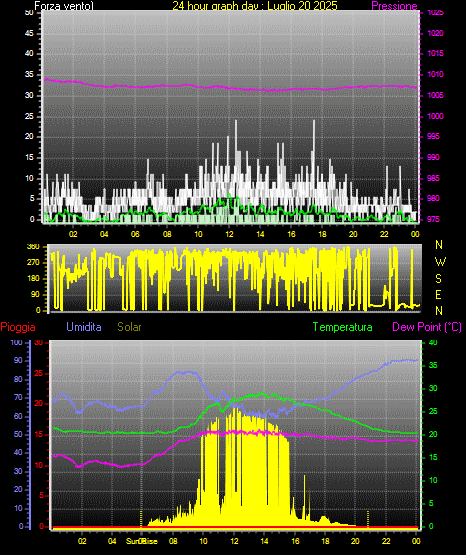The width and height of the screenshot is (466, 555).
Task: Select the red 'Pioggia' legend label
Action: 18,327
